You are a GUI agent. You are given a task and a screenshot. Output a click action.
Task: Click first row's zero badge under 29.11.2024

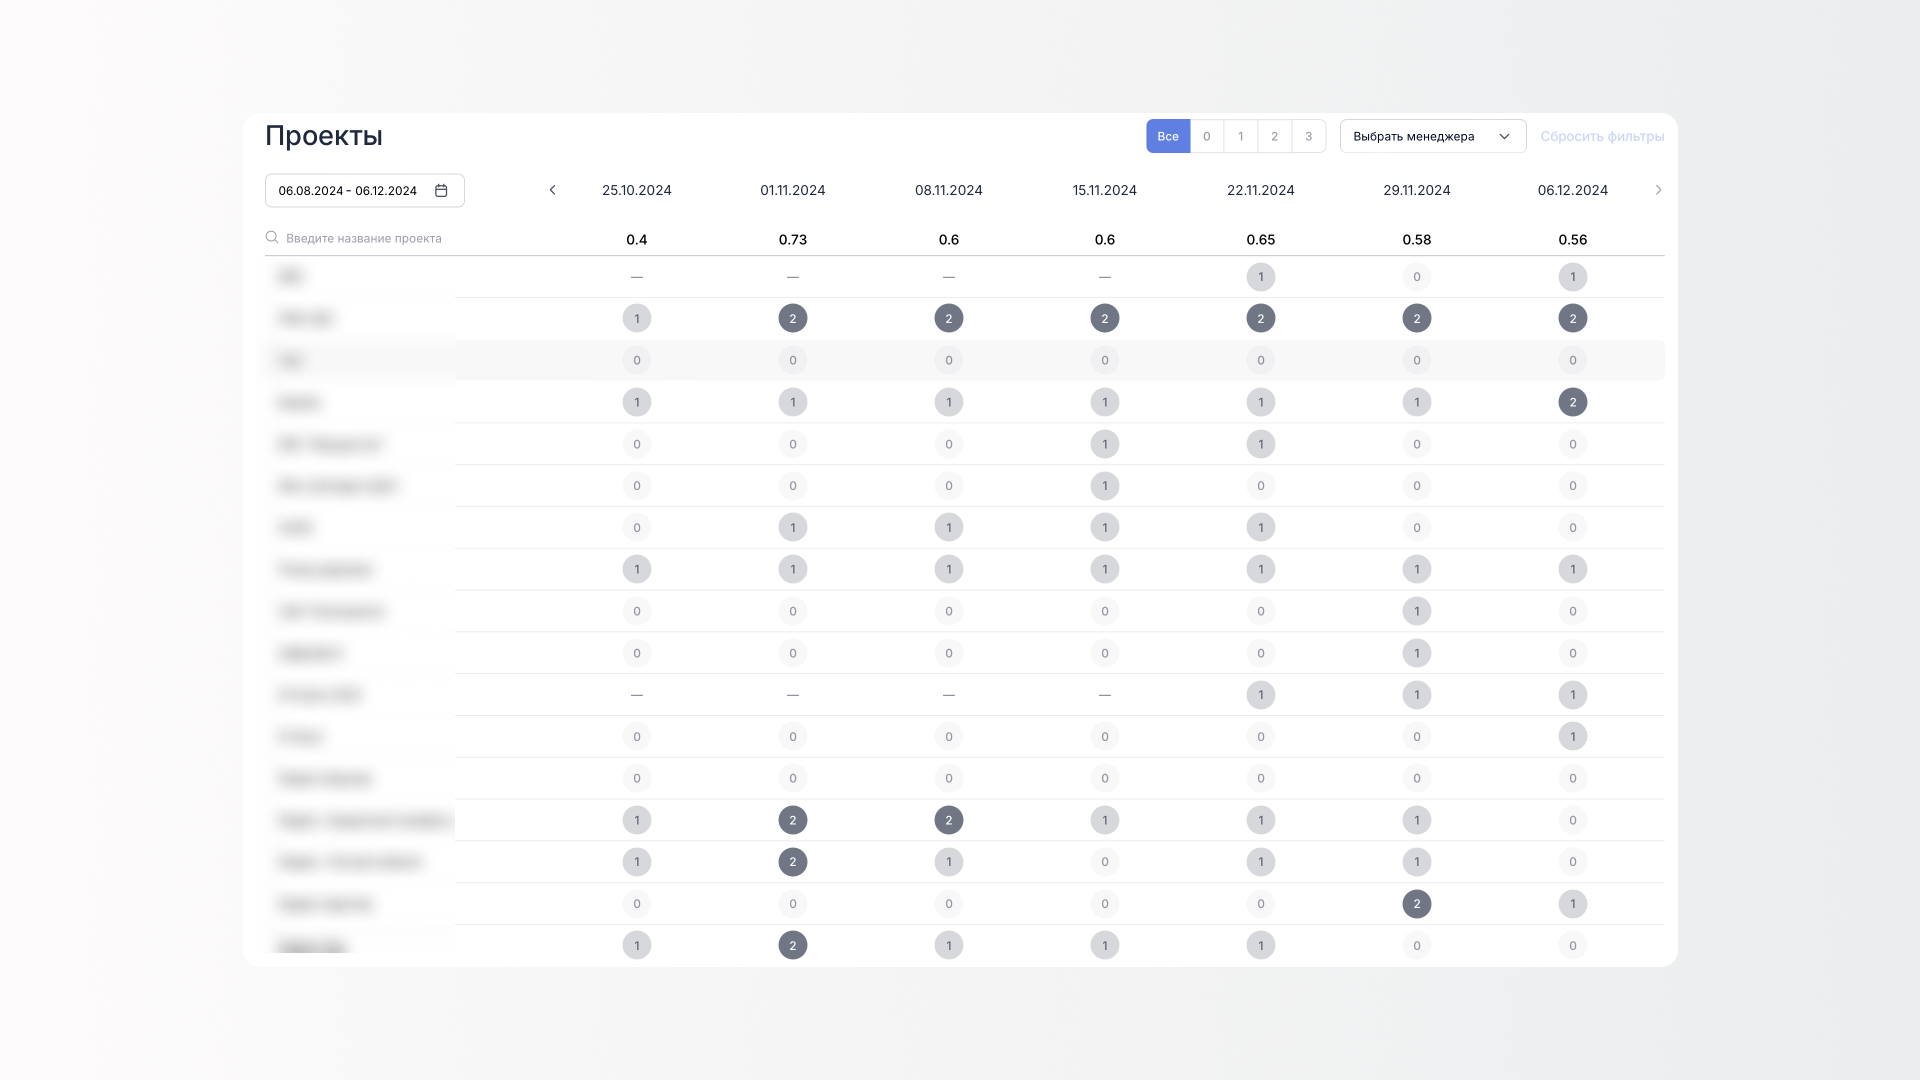1416,277
